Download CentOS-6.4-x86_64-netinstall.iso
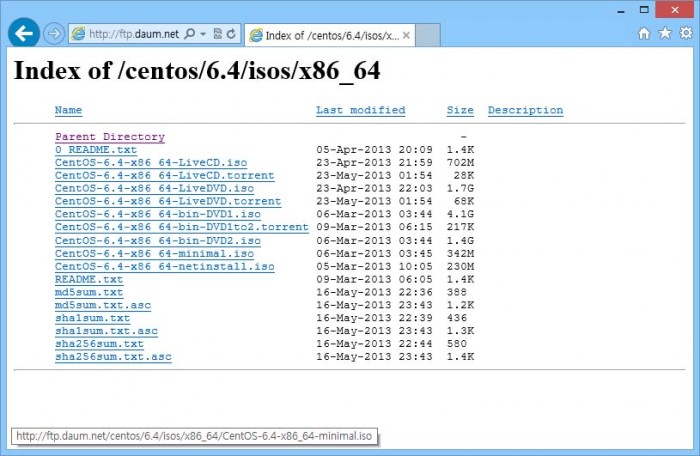This screenshot has height=456, width=700. pos(165,267)
